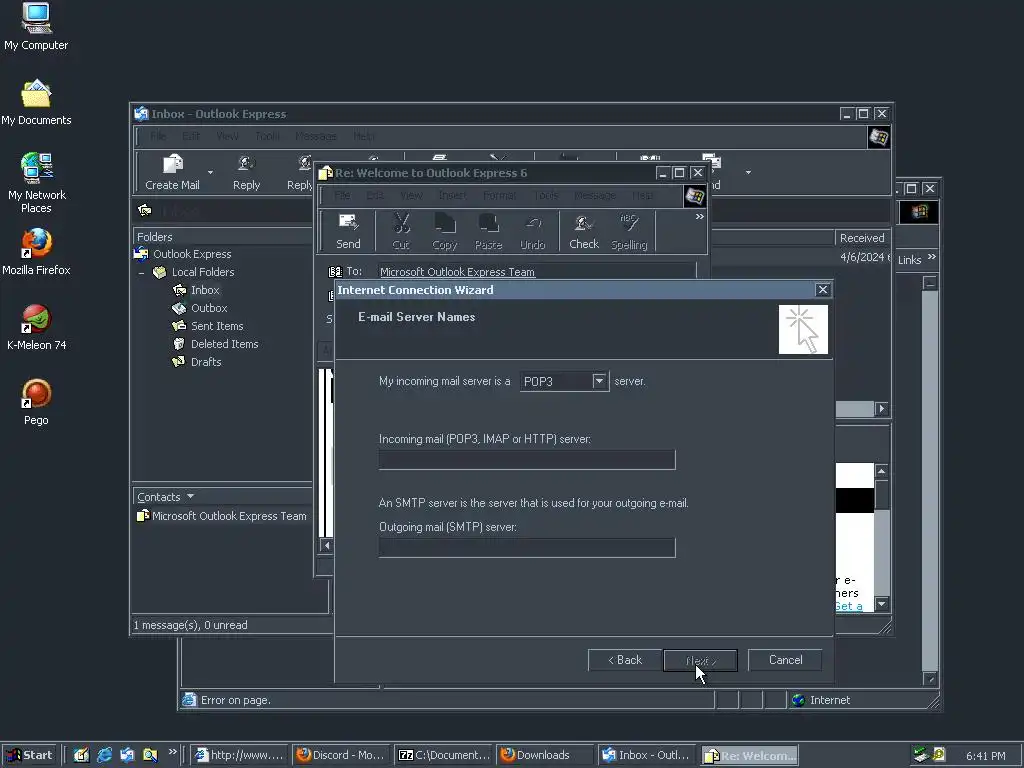Click the Show Desktop quick launch icon

point(81,755)
